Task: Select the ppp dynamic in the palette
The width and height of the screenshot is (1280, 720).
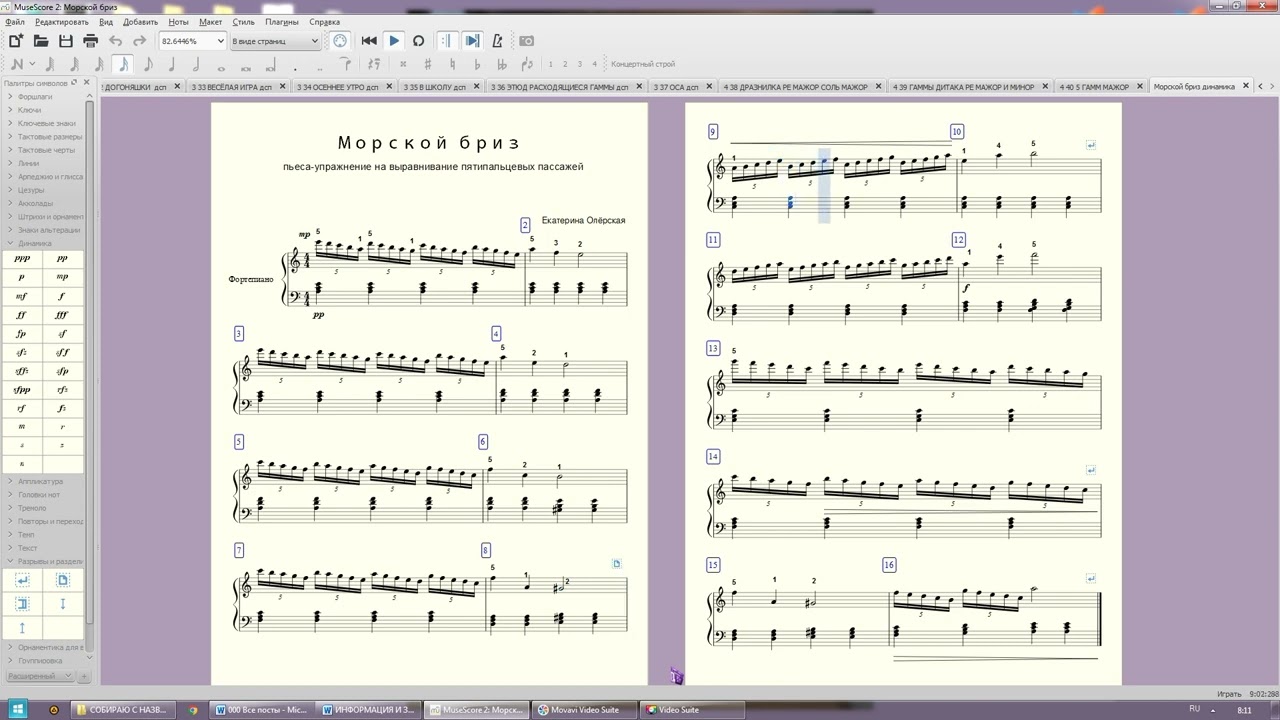Action: pos(21,257)
